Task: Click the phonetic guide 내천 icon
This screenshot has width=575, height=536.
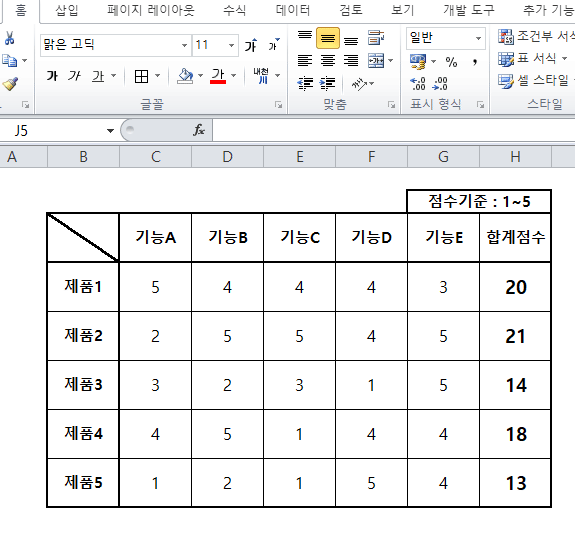Action: pos(261,76)
